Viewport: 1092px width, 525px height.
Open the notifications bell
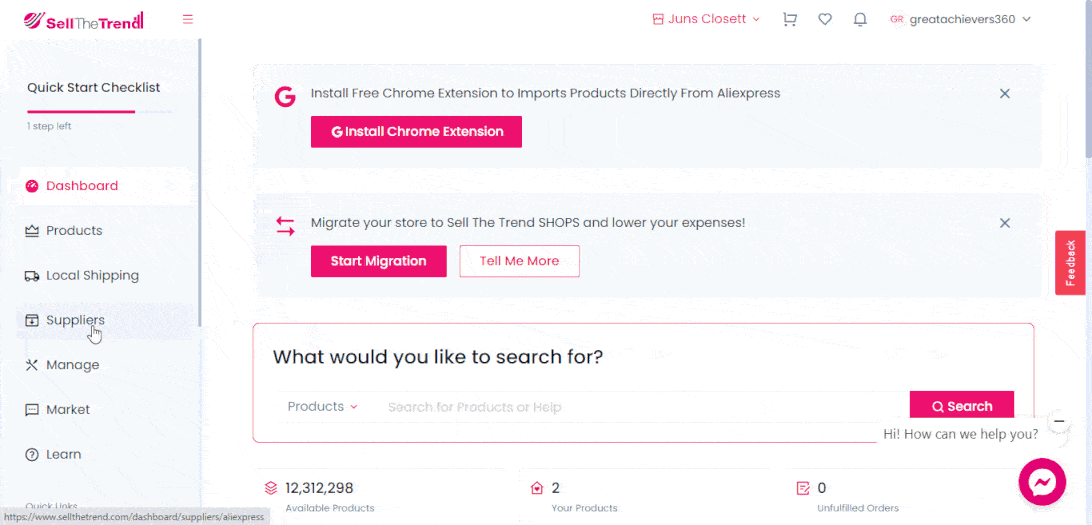pyautogui.click(x=860, y=19)
